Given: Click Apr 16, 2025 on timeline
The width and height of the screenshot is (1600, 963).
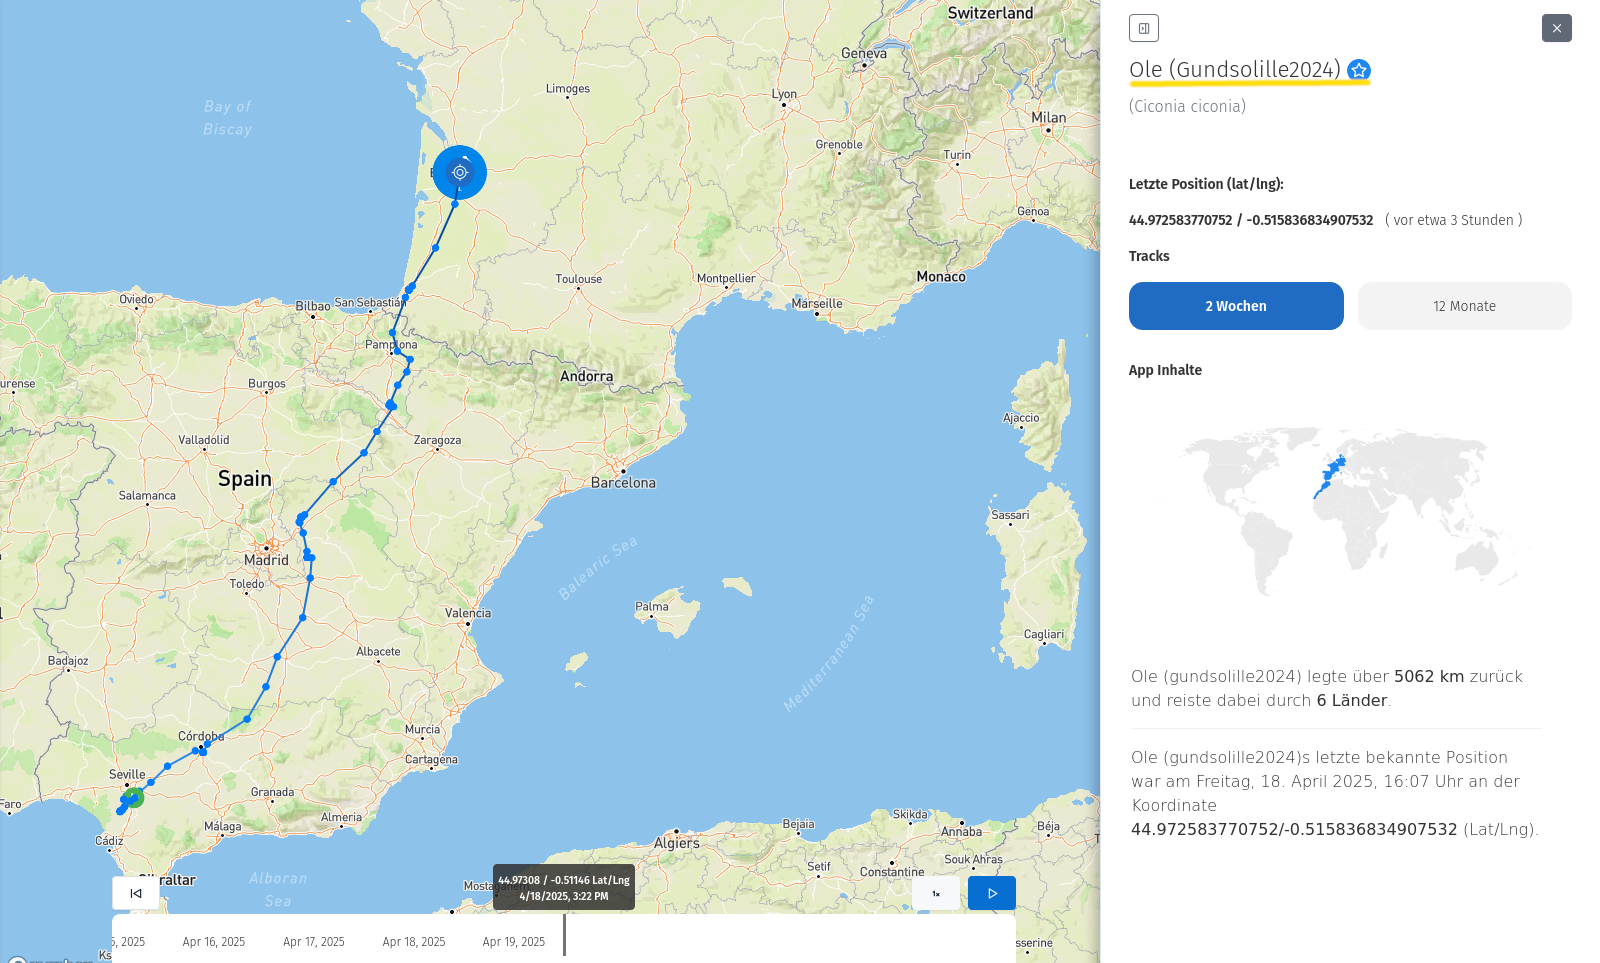Looking at the screenshot, I should (x=214, y=942).
